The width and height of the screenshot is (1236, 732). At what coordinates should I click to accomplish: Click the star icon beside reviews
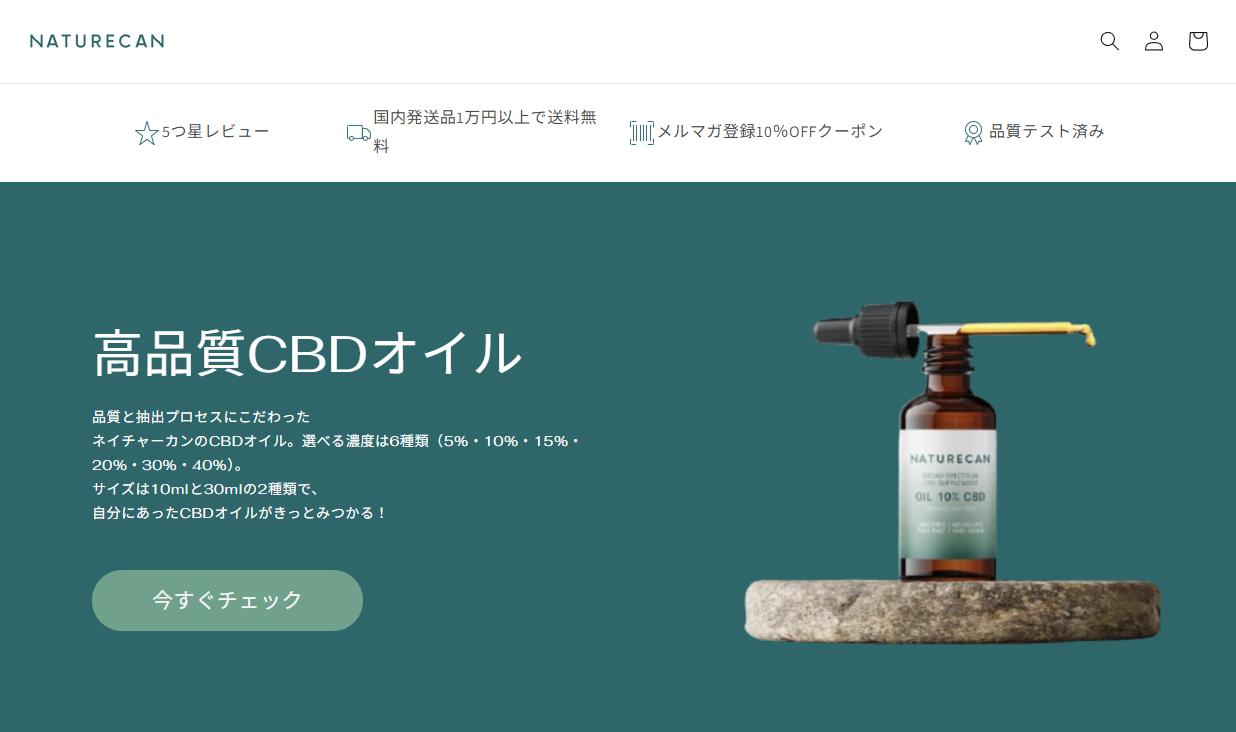pos(146,133)
